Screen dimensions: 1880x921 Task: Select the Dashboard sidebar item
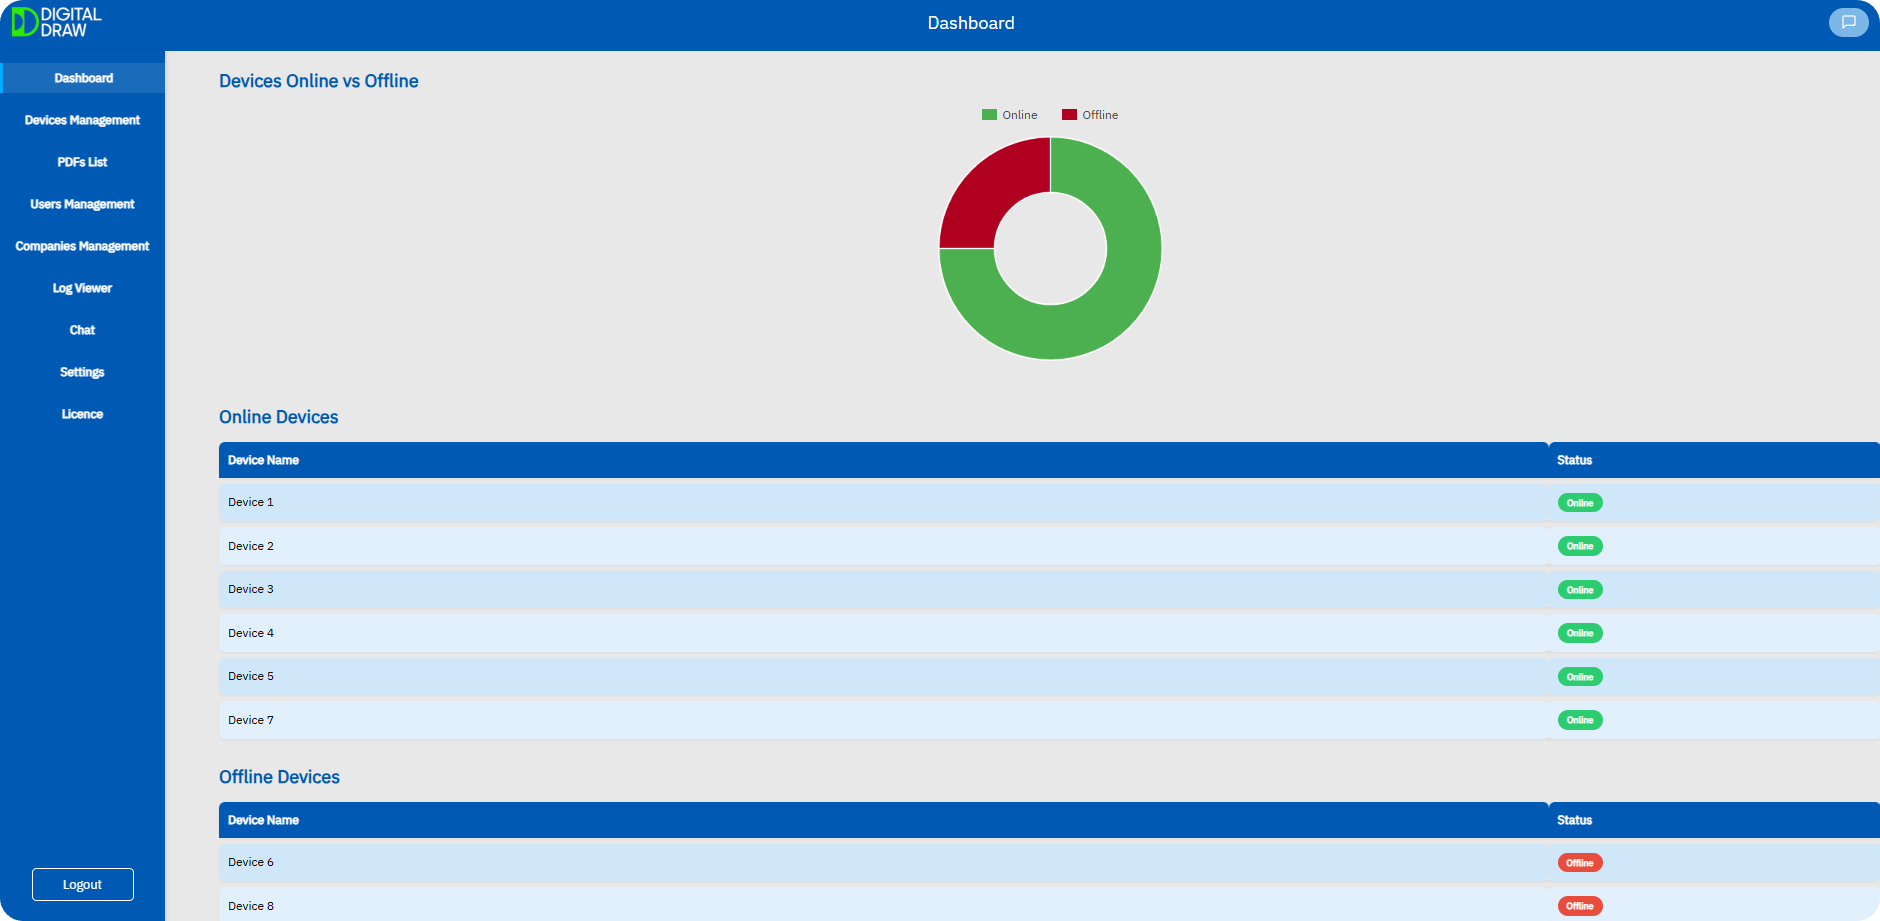click(83, 78)
